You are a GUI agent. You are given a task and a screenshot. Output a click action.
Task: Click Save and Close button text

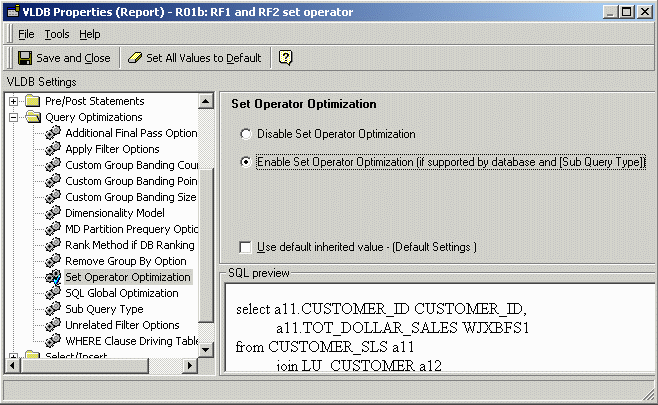tap(73, 58)
